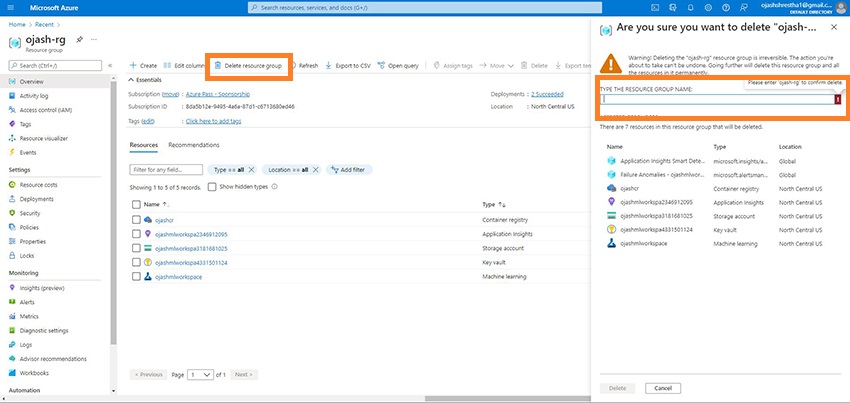Click Create in the toolbar
Screen dimensions: 850x403
pyautogui.click(x=143, y=66)
